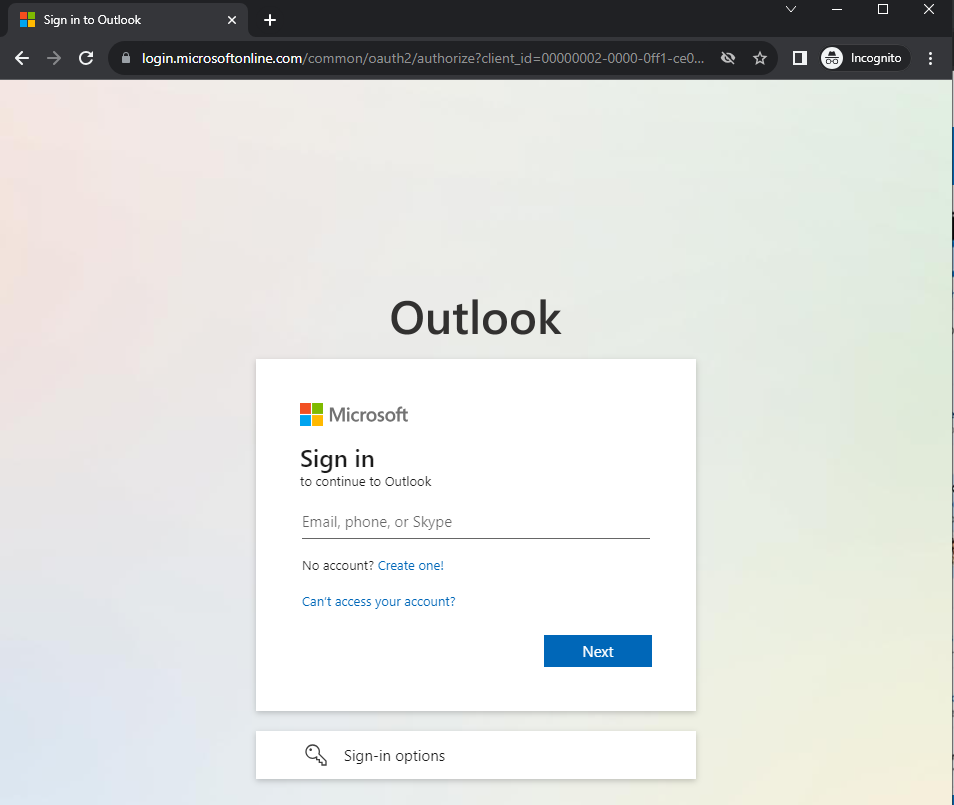Image resolution: width=954 pixels, height=805 pixels.
Task: Open Sign-in options
Action: click(x=476, y=755)
